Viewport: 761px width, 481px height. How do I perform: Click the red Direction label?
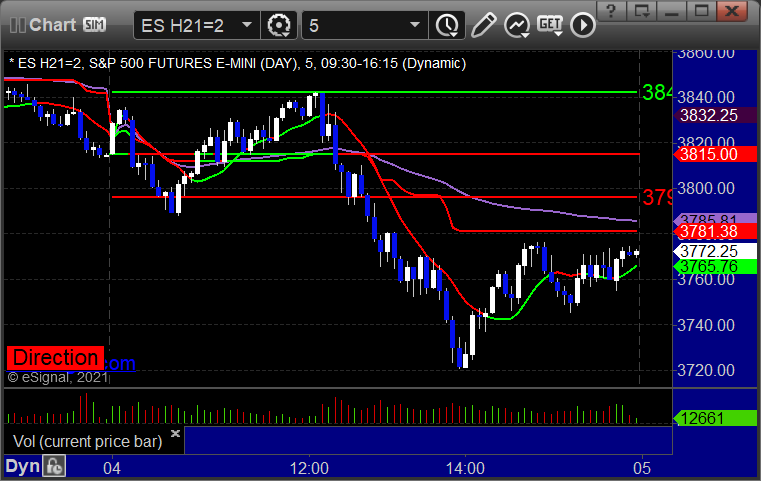55,358
